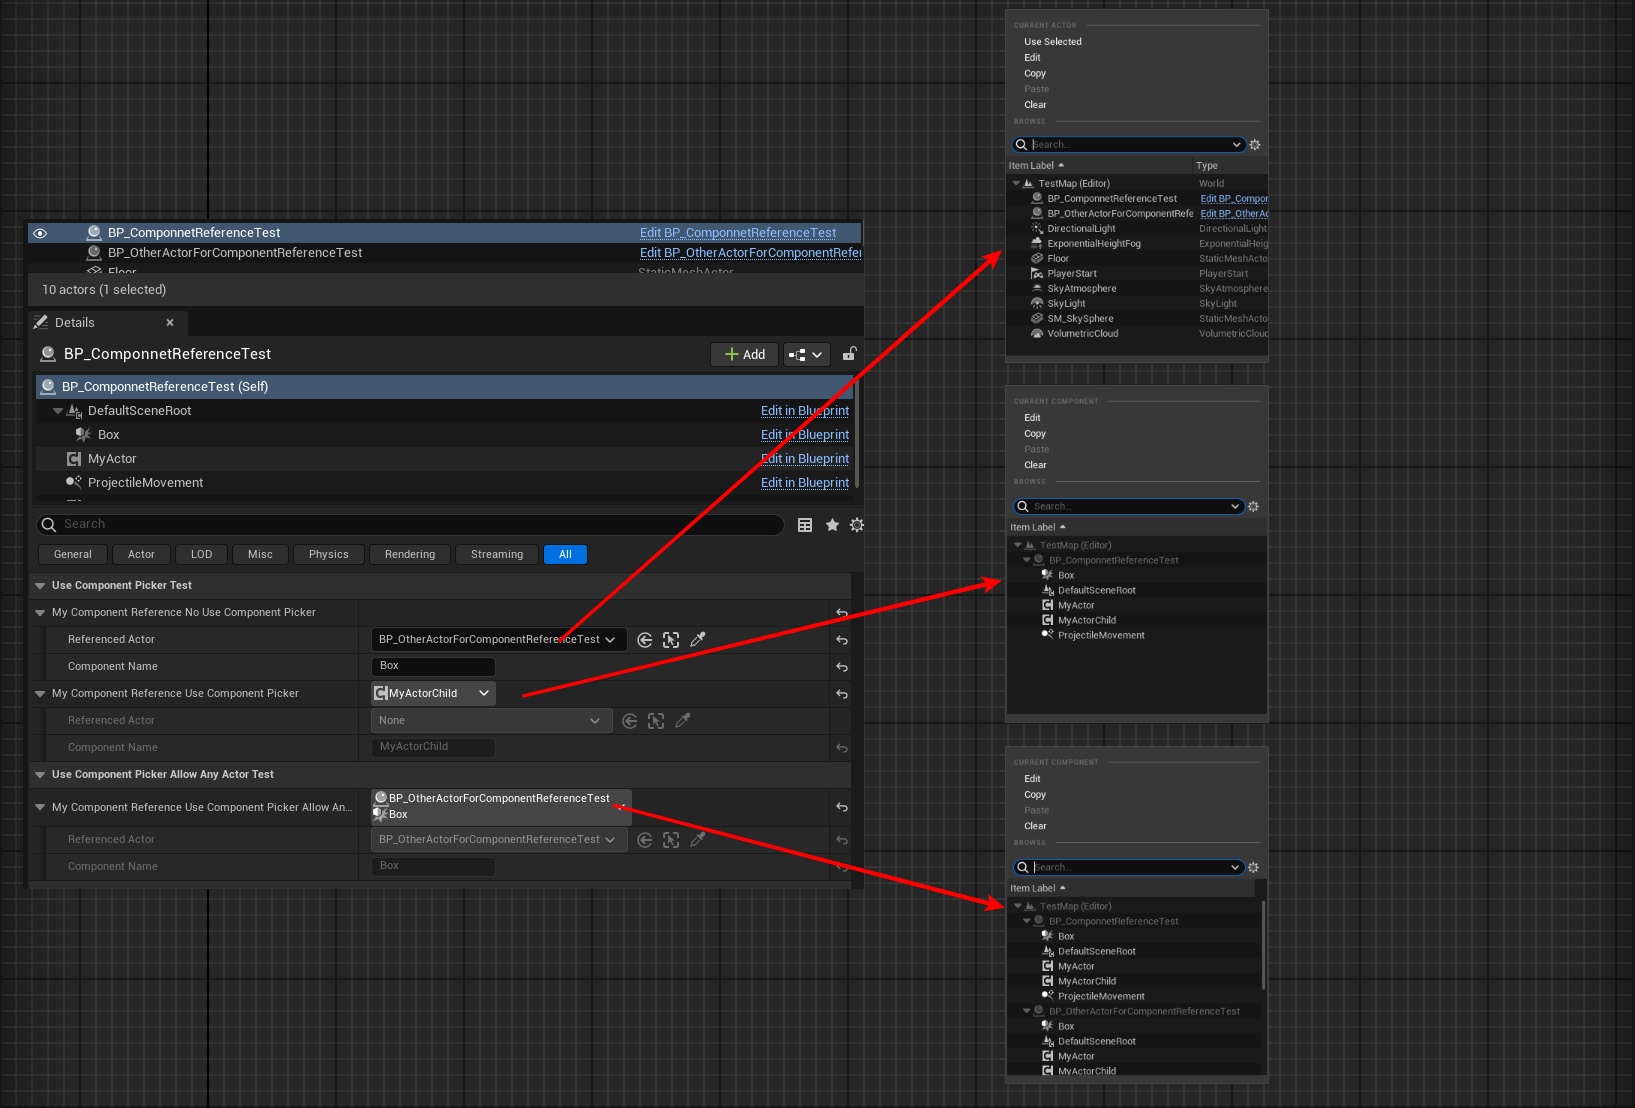This screenshot has width=1635, height=1108.
Task: Click the favorites star in the Details panel
Action: 831,524
